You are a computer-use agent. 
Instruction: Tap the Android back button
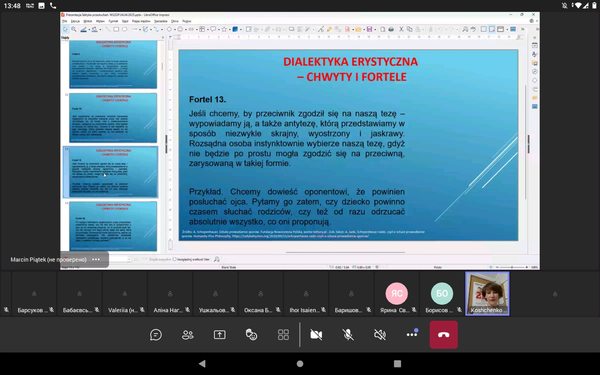202,364
